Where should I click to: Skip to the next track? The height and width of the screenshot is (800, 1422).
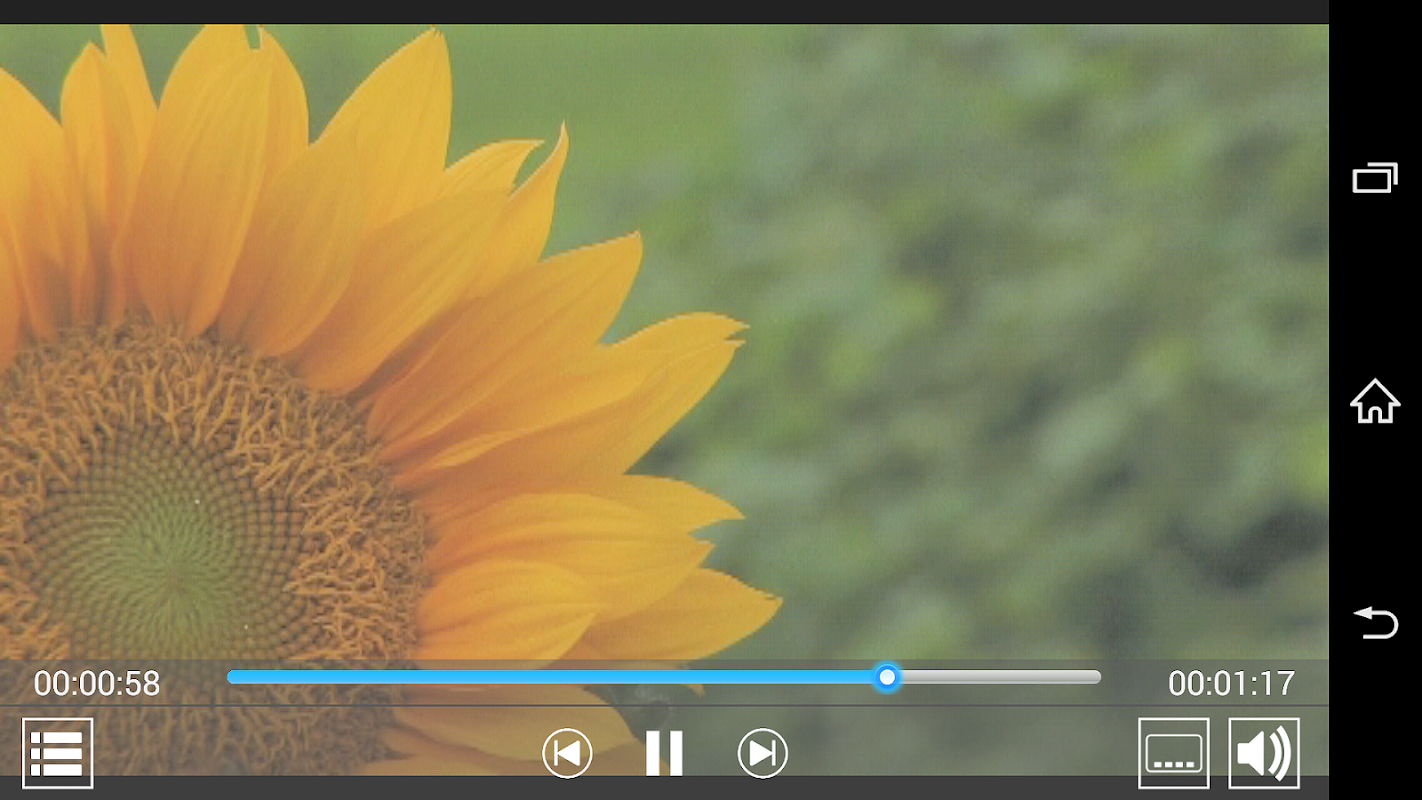point(763,753)
